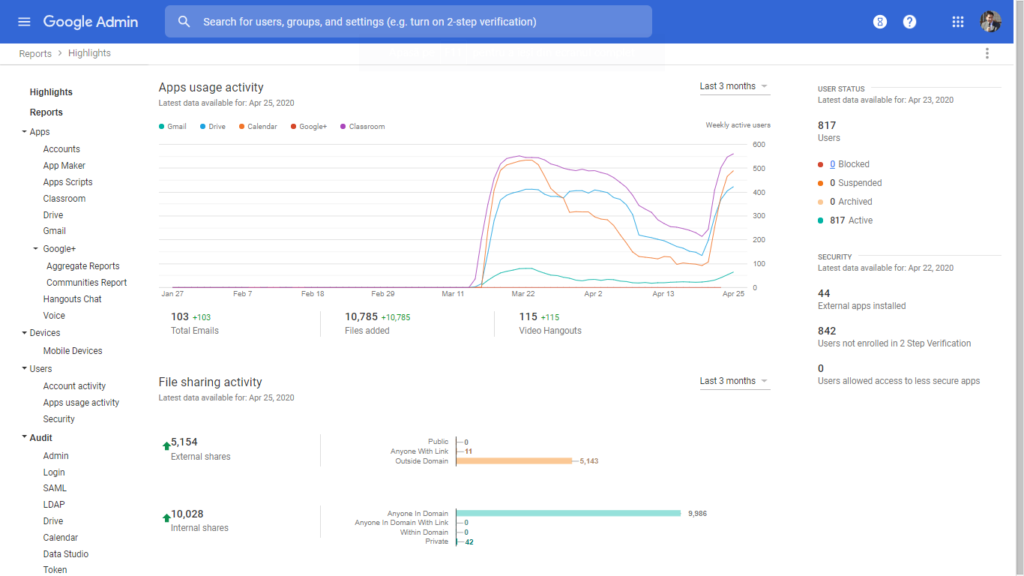The width and height of the screenshot is (1024, 576).
Task: Open Classroom report in sidebar
Action: [64, 199]
